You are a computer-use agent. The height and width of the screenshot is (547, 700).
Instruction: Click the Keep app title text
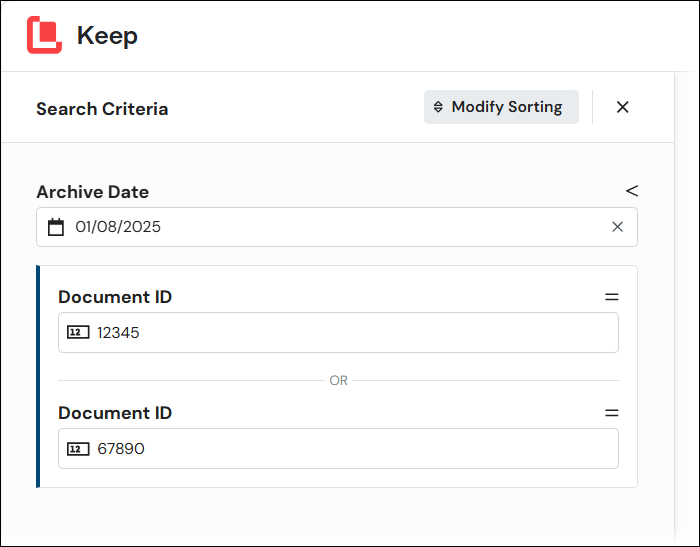click(x=107, y=36)
